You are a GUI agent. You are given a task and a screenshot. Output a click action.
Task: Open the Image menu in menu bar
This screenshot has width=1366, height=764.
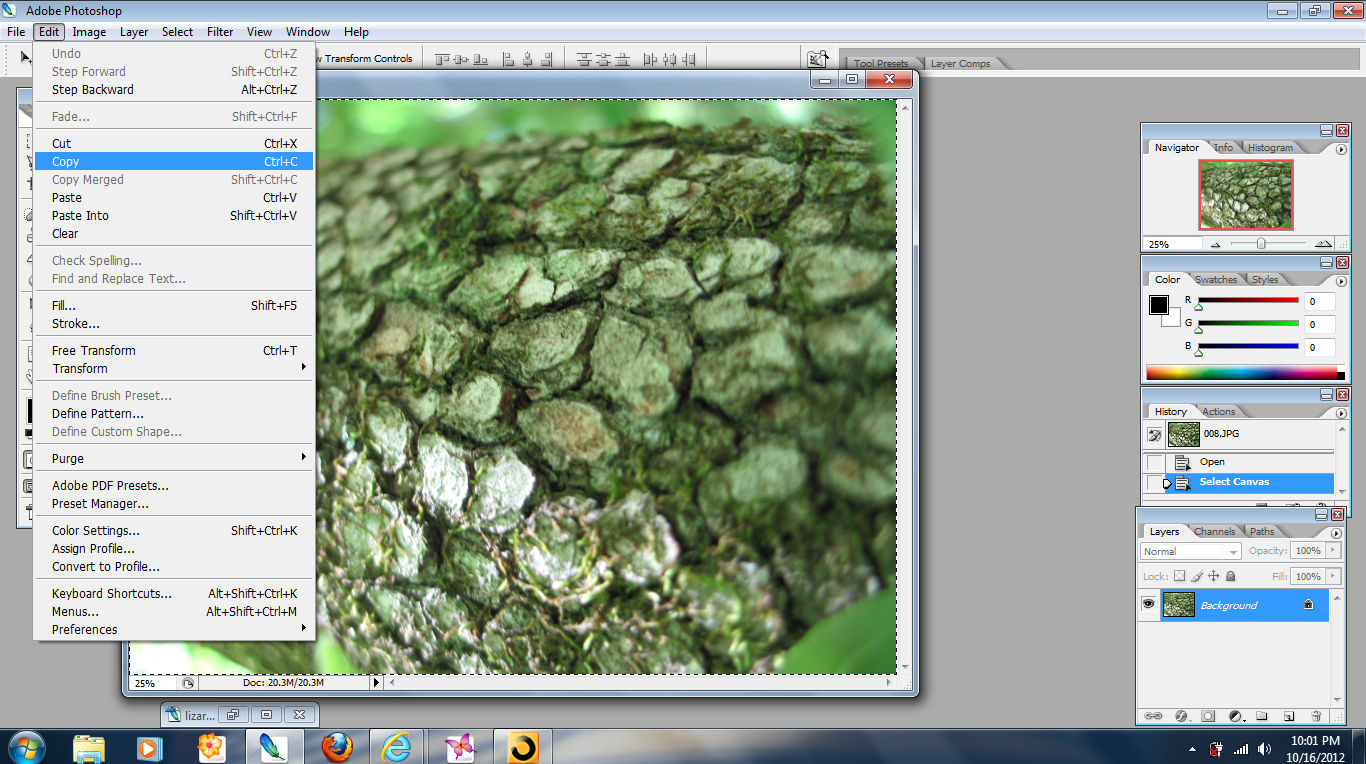[89, 32]
